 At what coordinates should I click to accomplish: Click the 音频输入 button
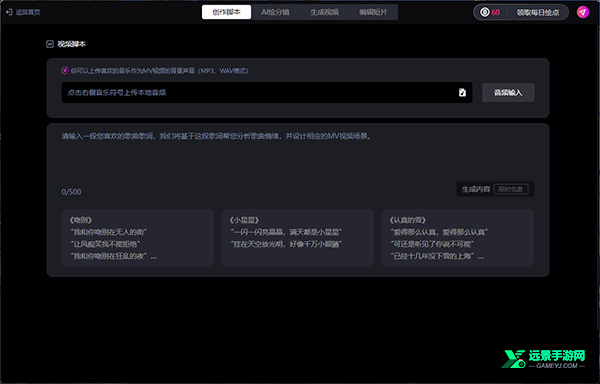(508, 93)
